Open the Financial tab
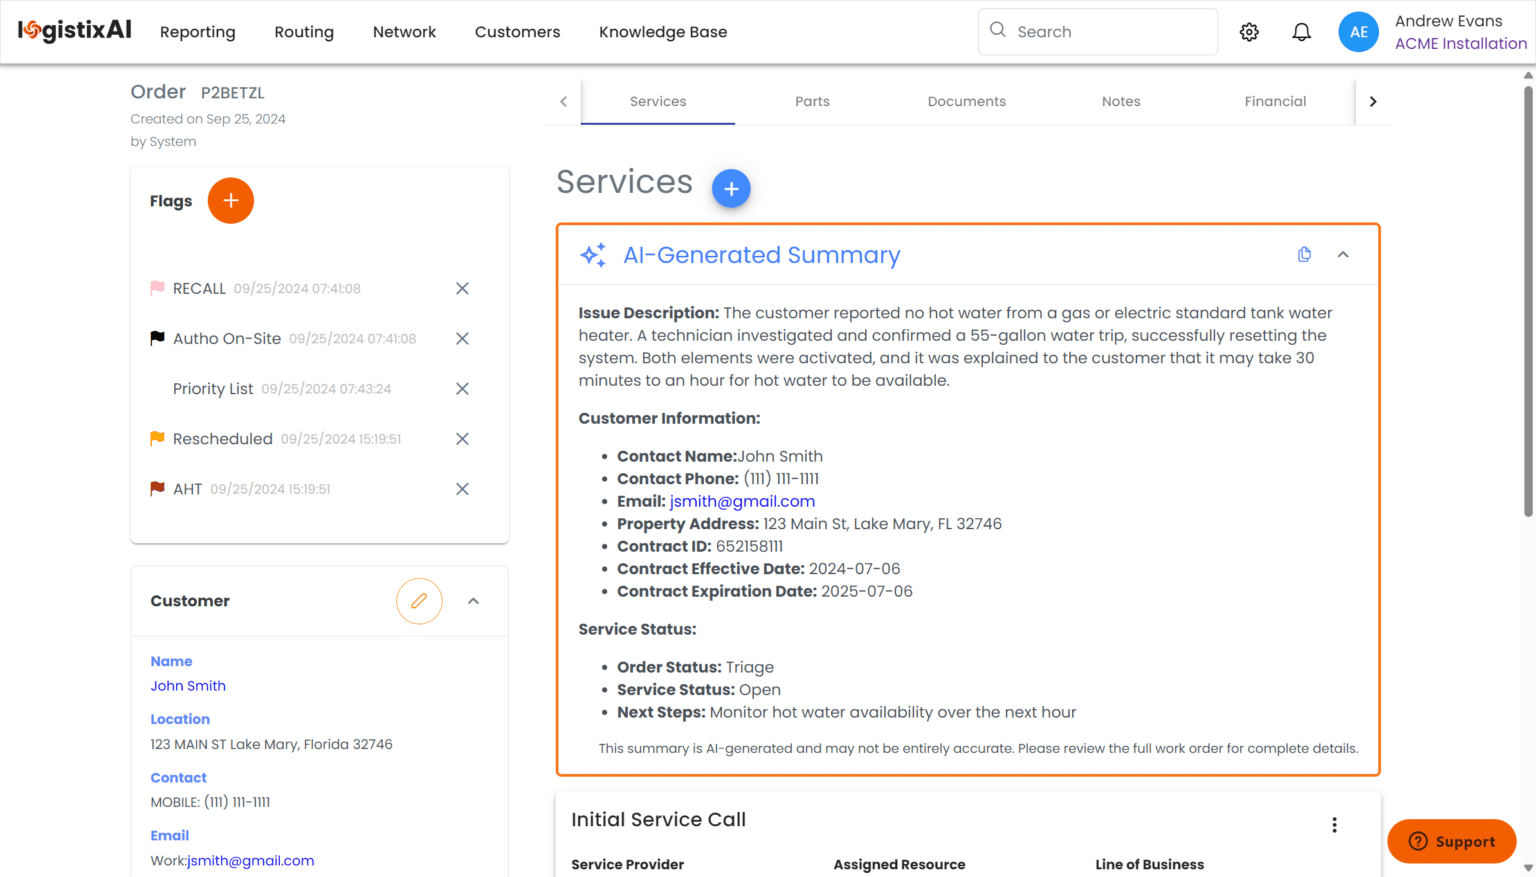 (1275, 101)
